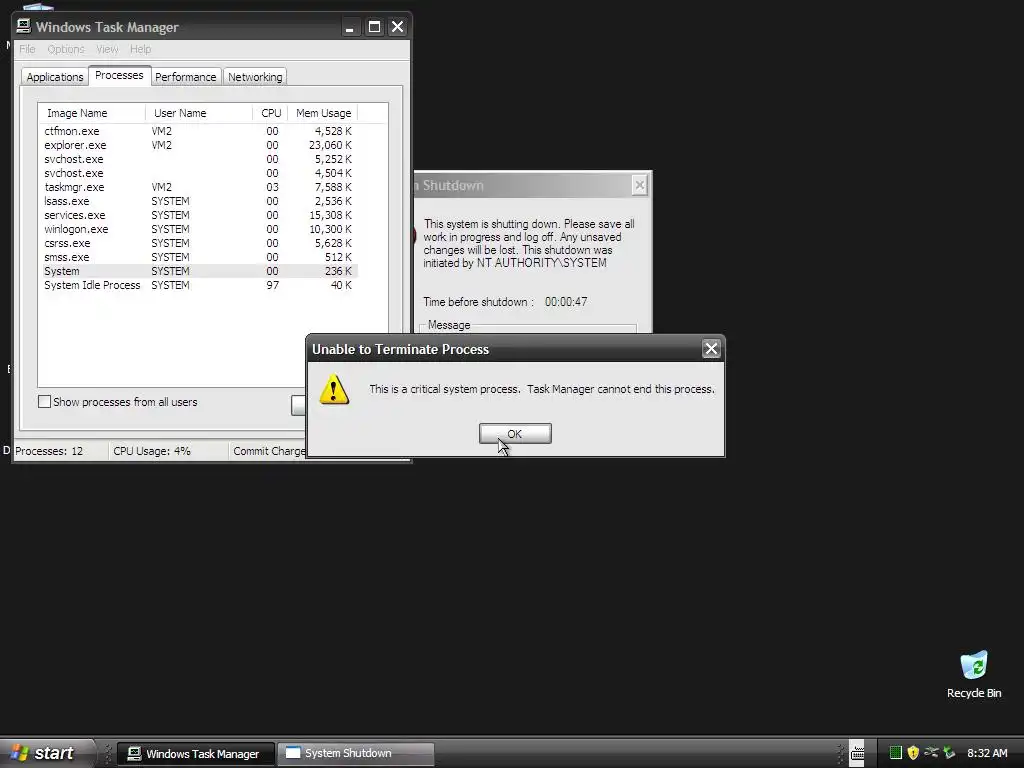Click the green CPU usage tray icon
Screen dimensions: 1024x768
[x=895, y=753]
